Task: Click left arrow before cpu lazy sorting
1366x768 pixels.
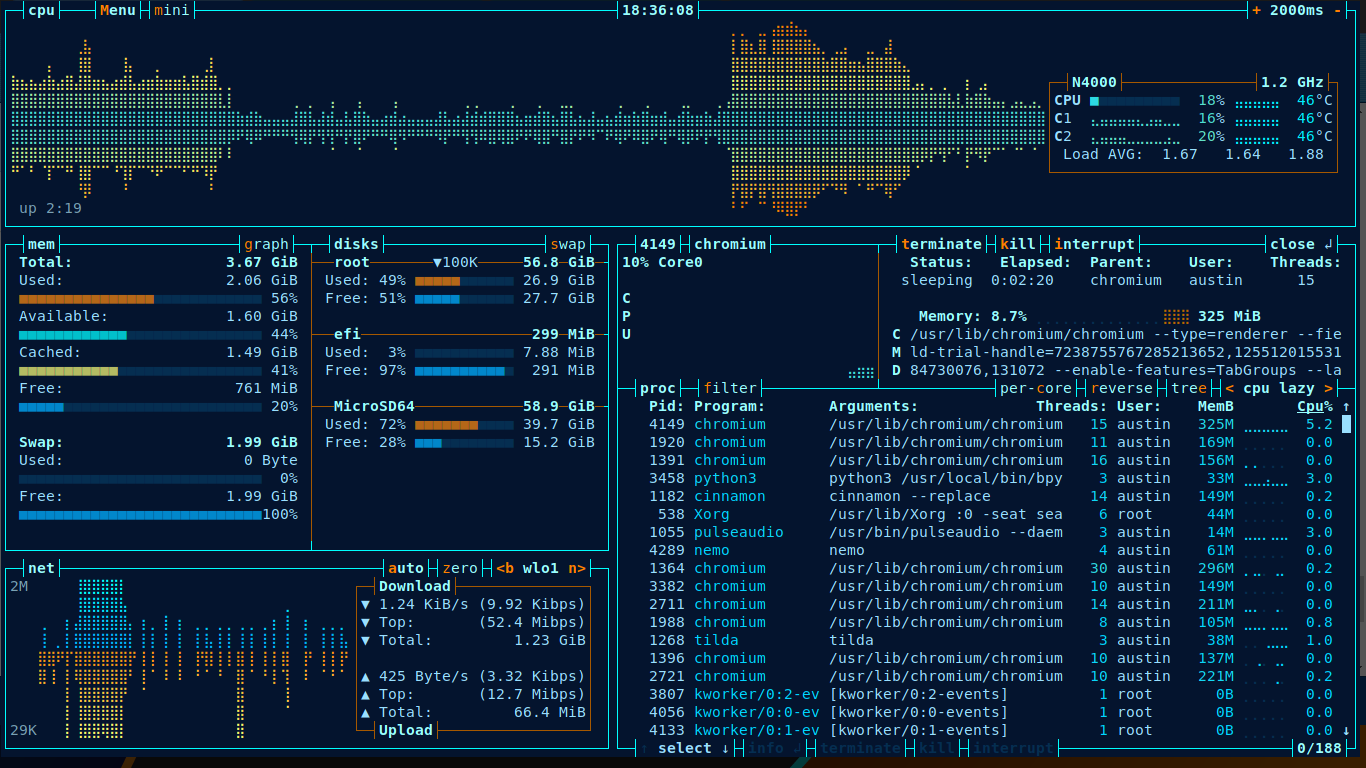Action: coord(1229,388)
